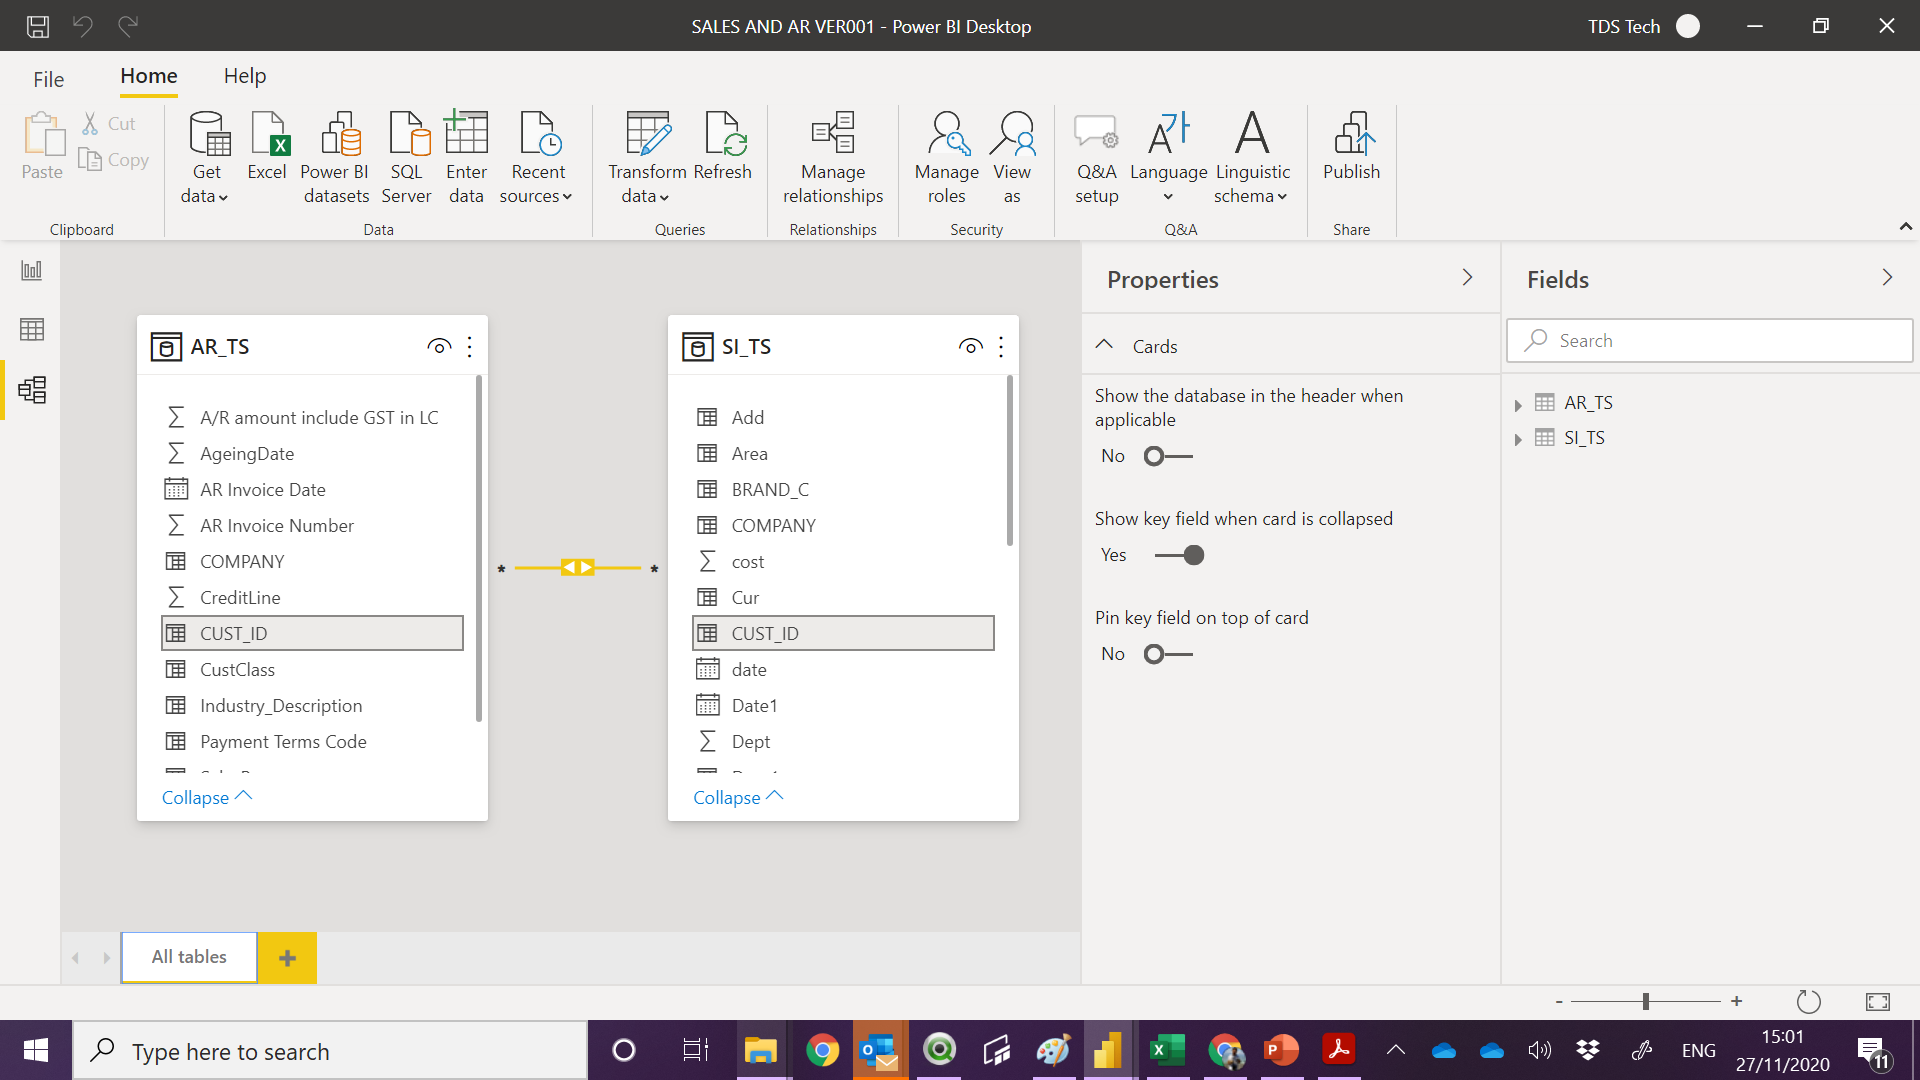
Task: Click the Save icon in title bar
Action: coord(38,26)
